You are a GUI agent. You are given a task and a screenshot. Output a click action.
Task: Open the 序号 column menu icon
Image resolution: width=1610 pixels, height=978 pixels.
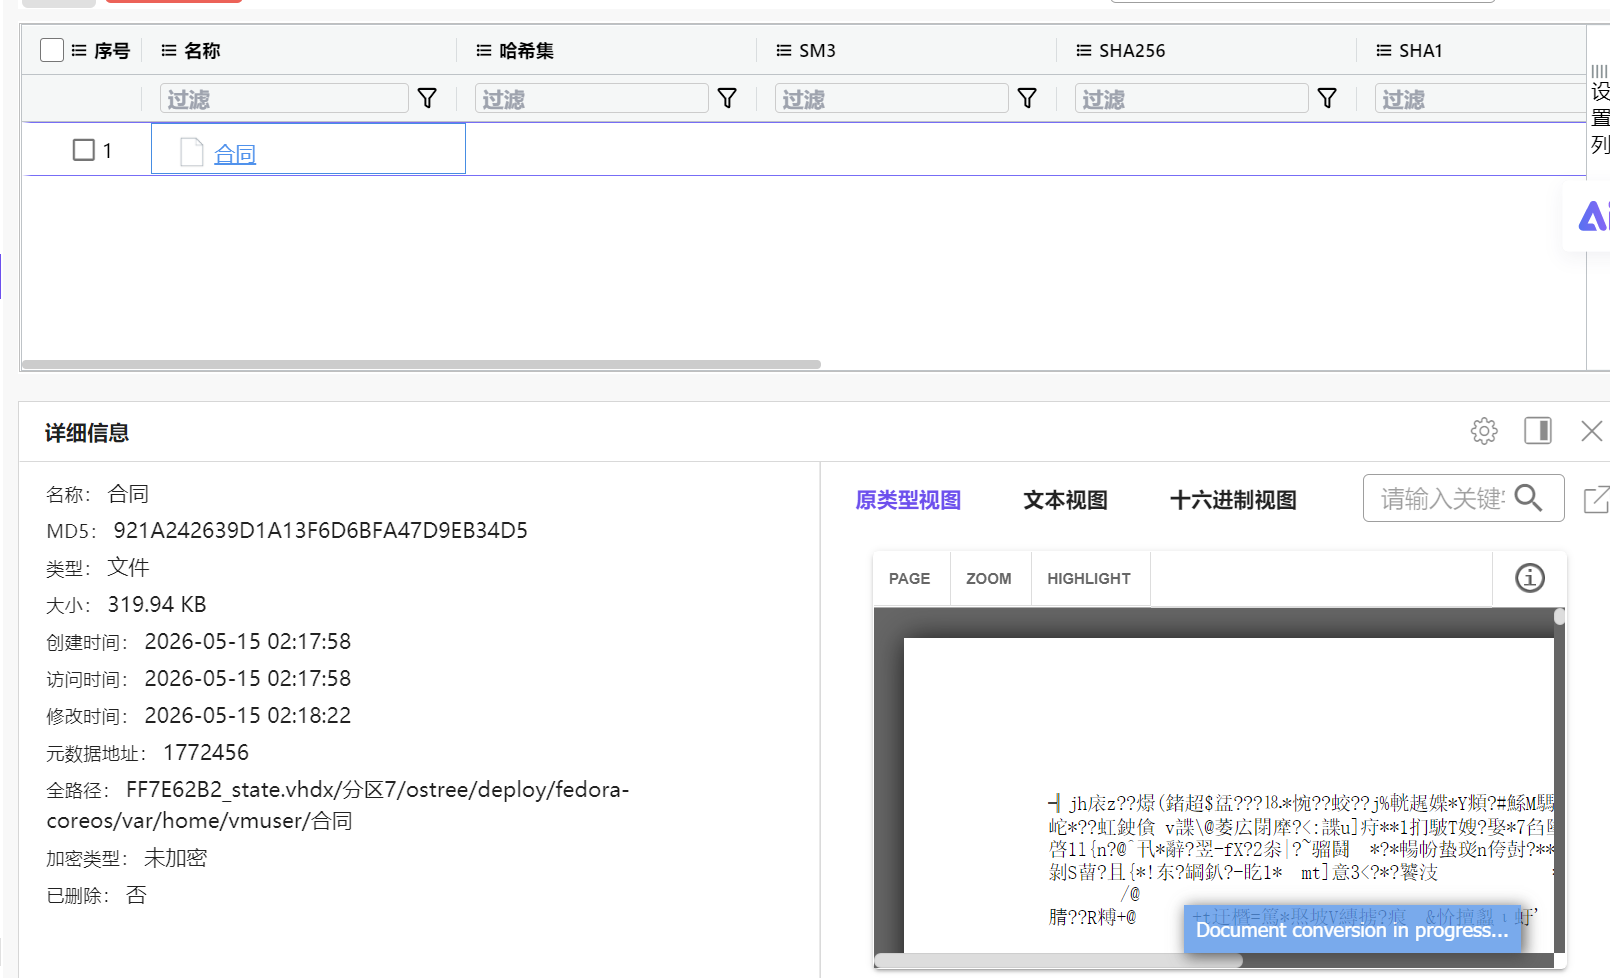pyautogui.click(x=79, y=50)
